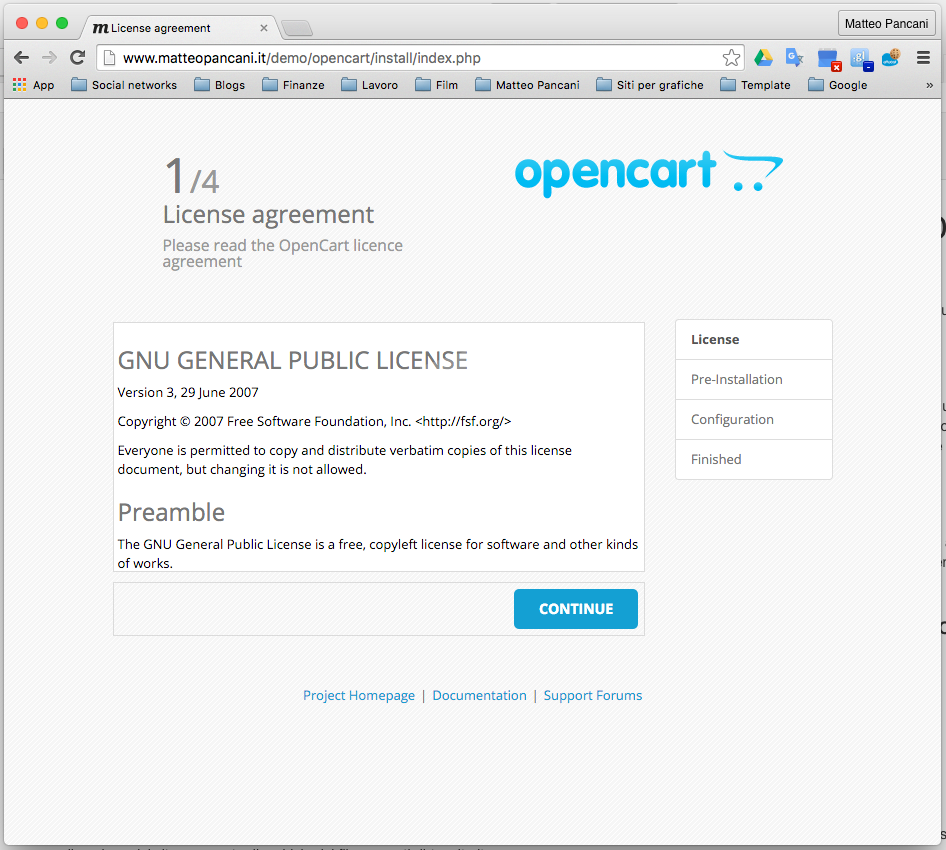Expand the bookmarks overflow chevron
The width and height of the screenshot is (946, 850).
(929, 85)
